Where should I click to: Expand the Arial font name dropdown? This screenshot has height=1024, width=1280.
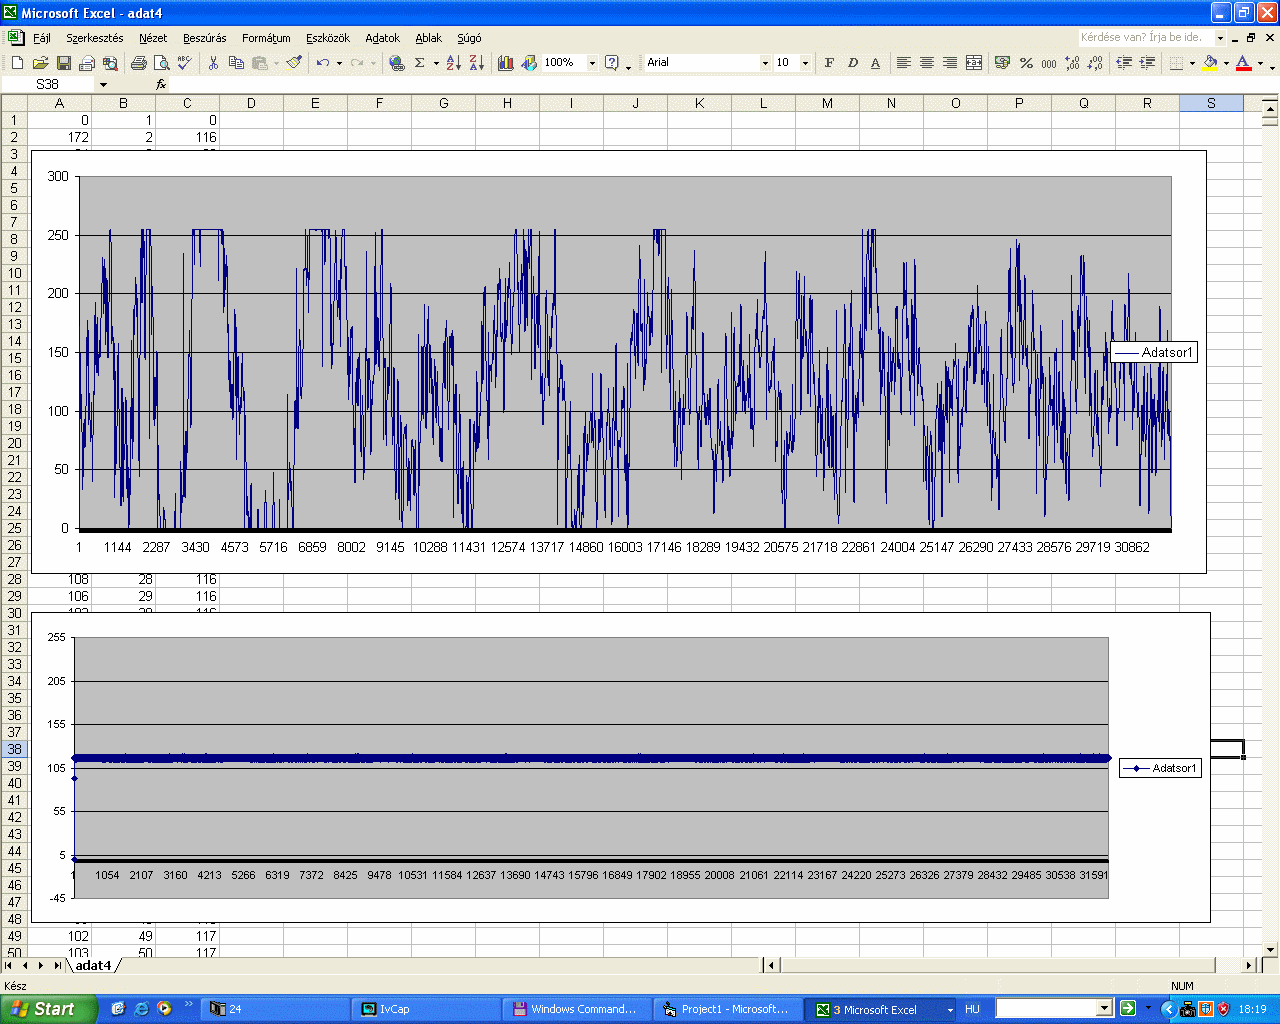click(765, 63)
